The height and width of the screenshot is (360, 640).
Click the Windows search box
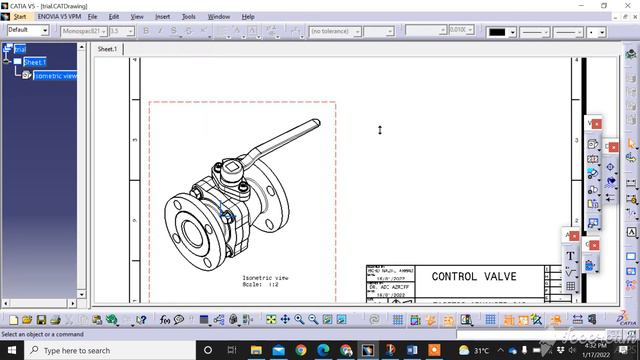click(110, 350)
